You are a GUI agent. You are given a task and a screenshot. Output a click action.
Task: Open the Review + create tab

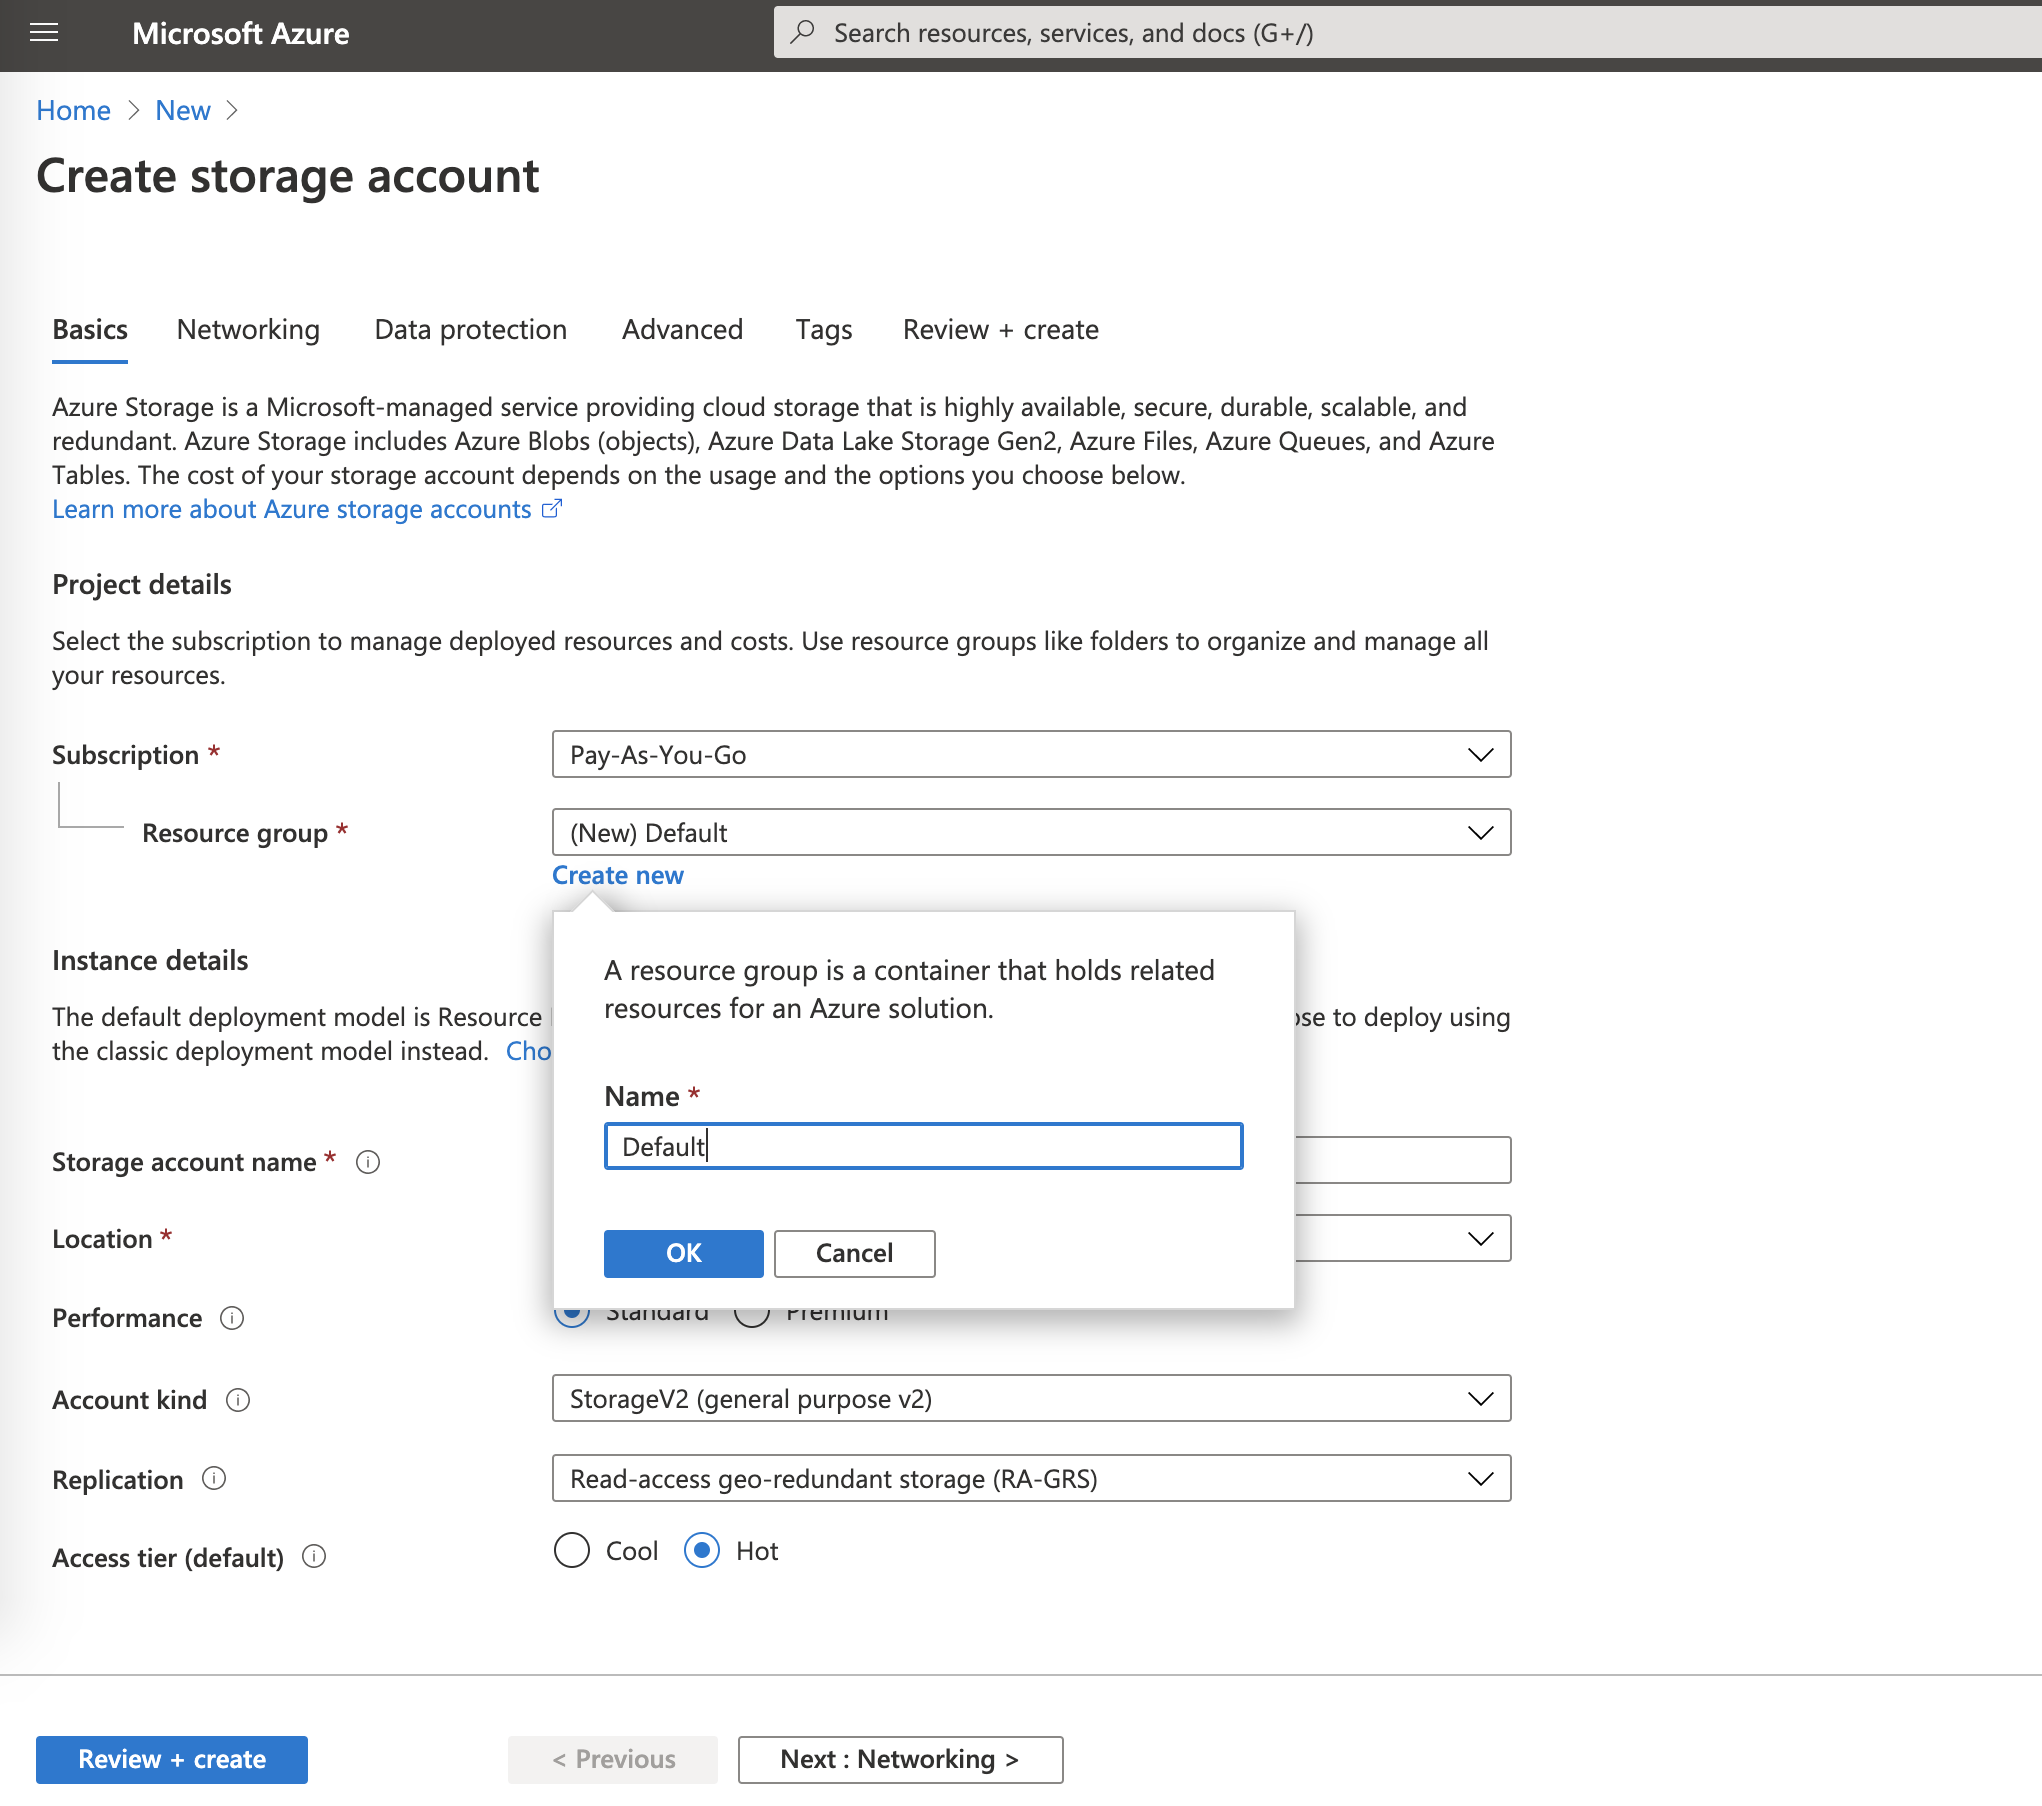[1000, 329]
